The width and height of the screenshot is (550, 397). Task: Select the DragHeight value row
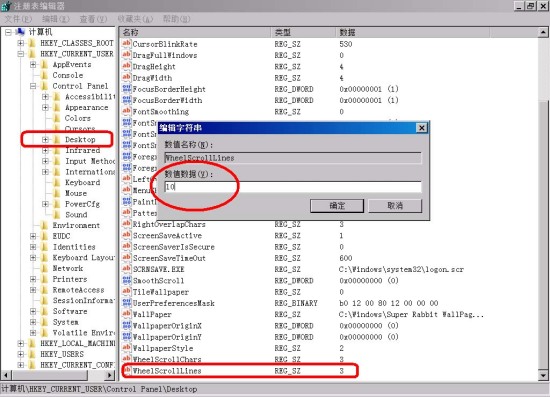233,66
